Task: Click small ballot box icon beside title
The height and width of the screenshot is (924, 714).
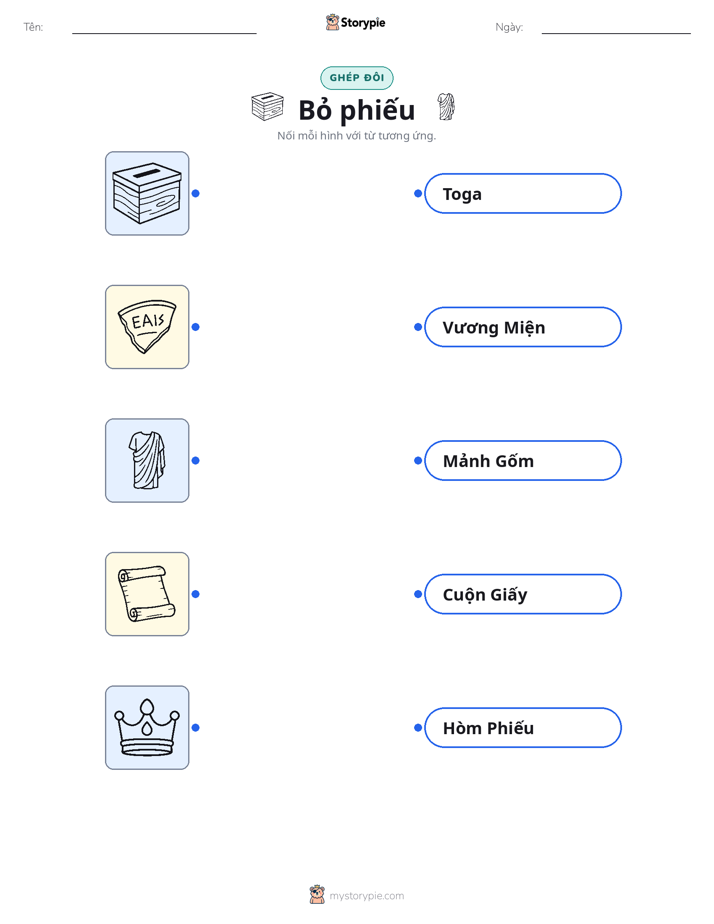Action: (267, 107)
